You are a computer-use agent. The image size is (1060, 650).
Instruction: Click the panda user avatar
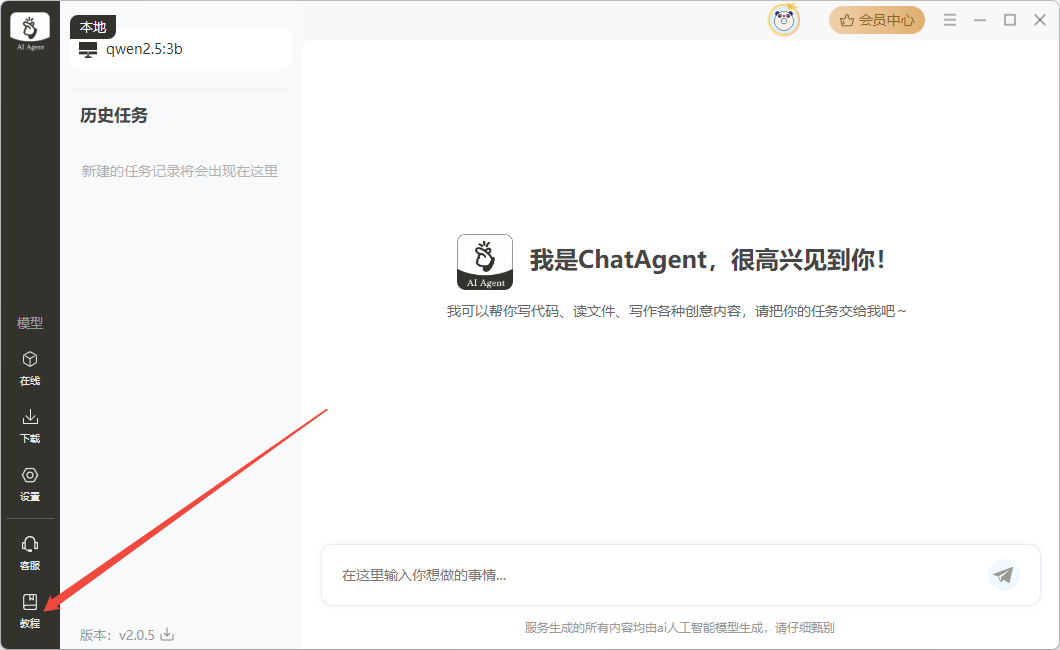click(x=784, y=20)
